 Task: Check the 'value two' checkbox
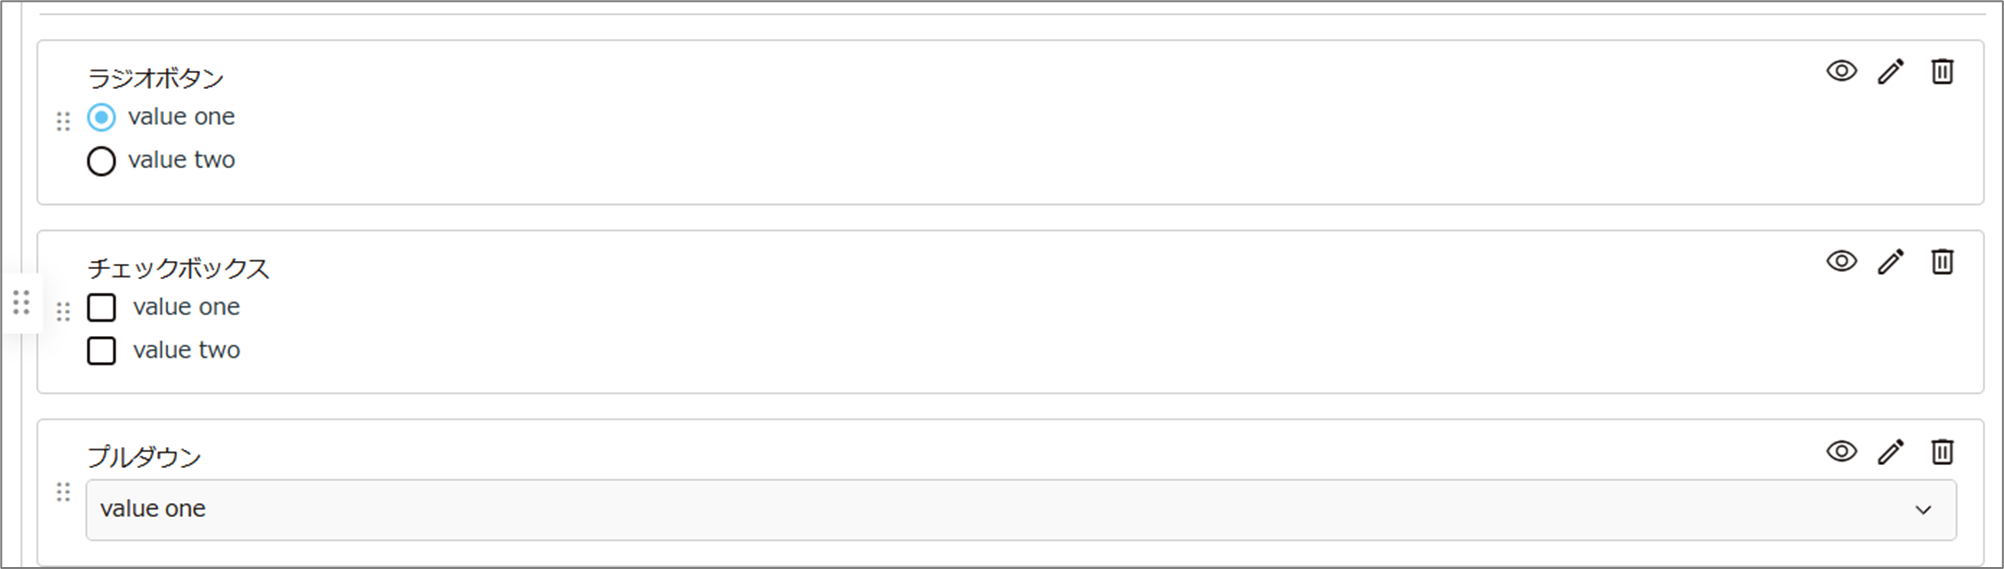click(101, 351)
